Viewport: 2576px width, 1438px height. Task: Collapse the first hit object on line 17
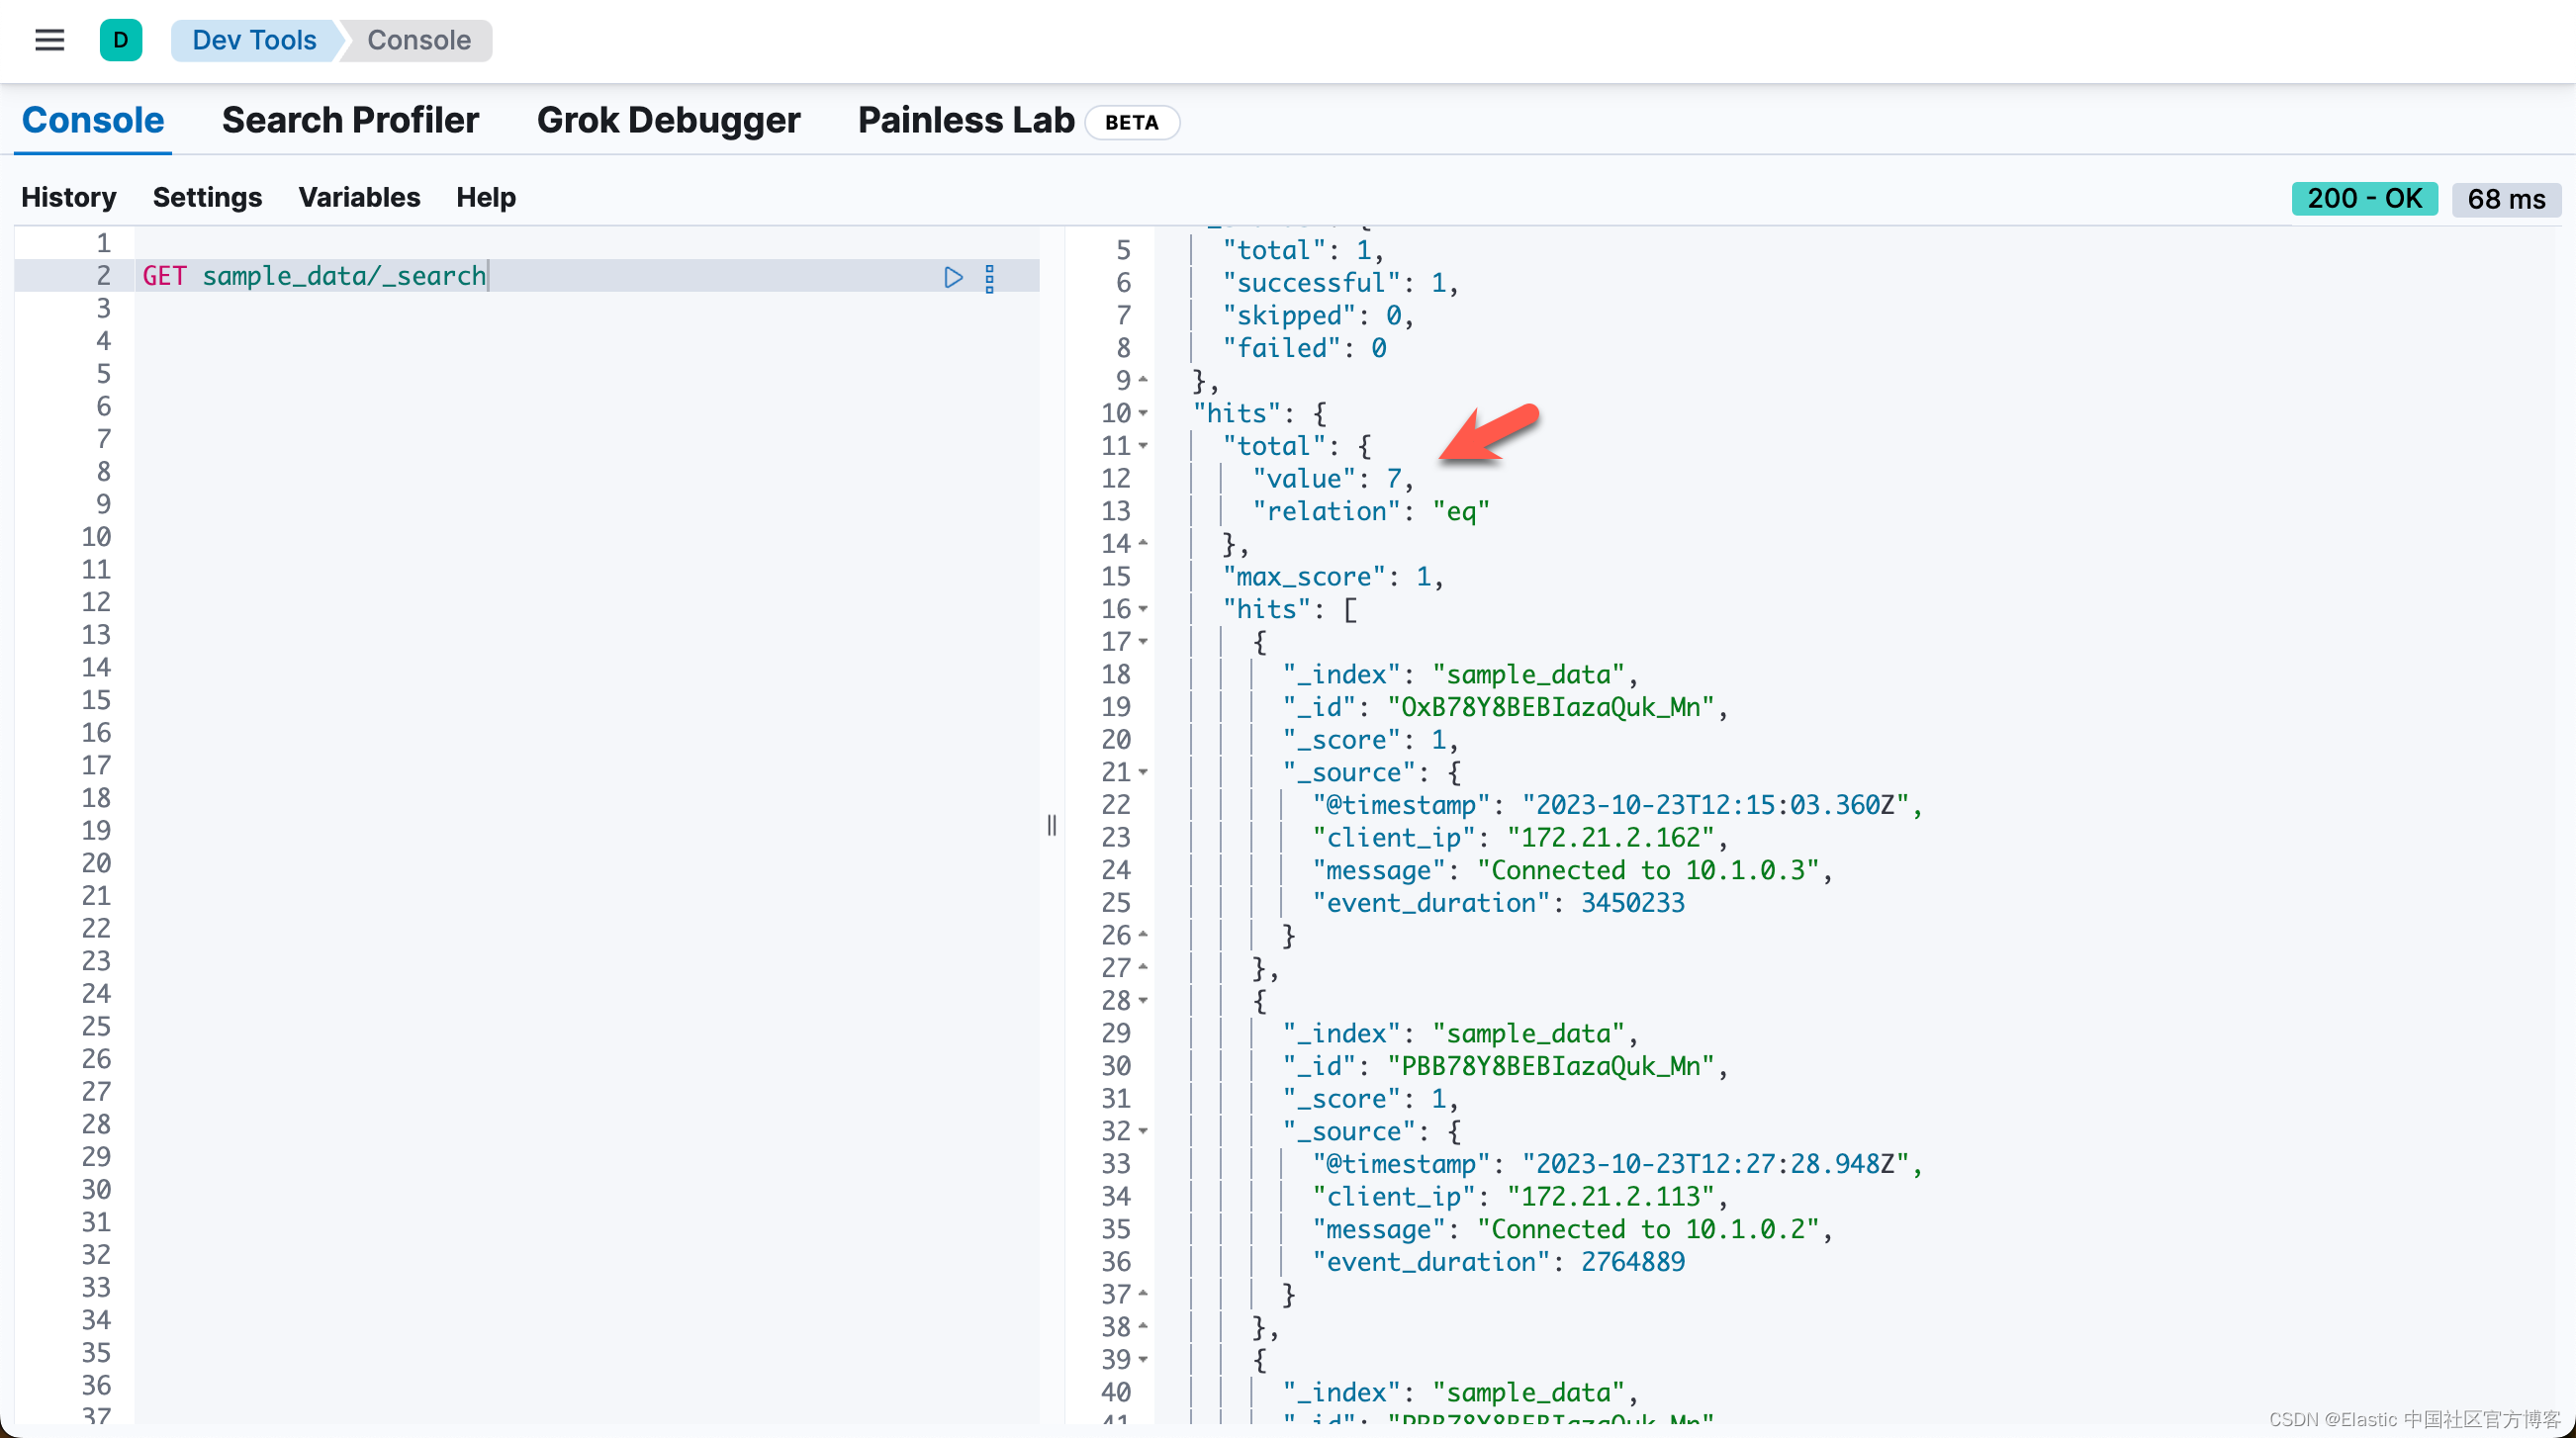1141,642
